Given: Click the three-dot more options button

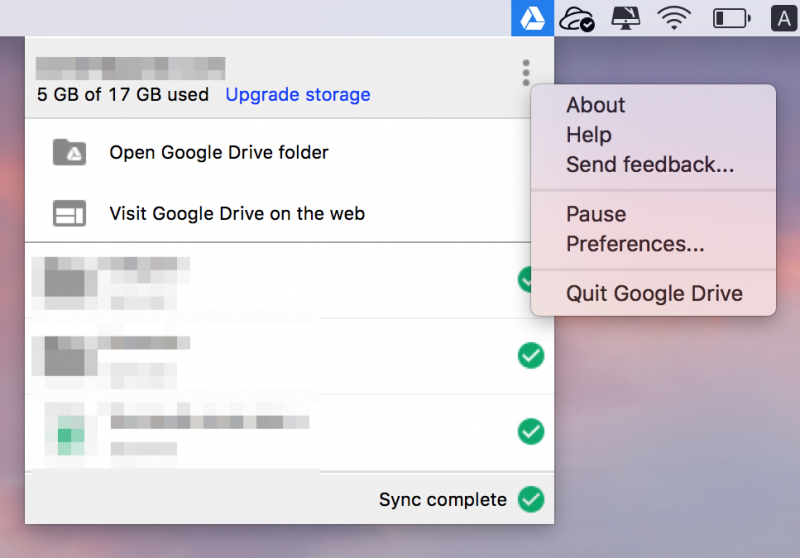Looking at the screenshot, I should tap(526, 72).
